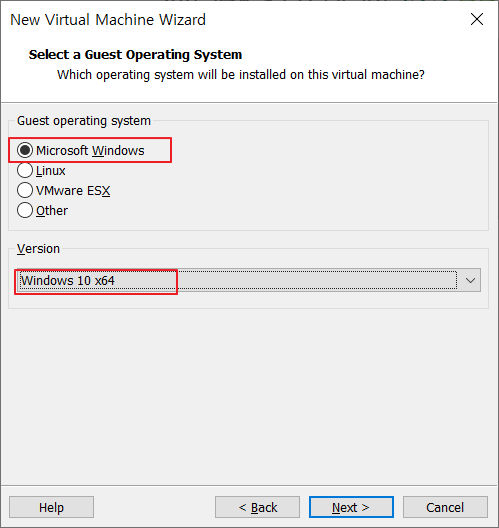This screenshot has height=528, width=499.
Task: Open Help for this wizard page
Action: [51, 507]
